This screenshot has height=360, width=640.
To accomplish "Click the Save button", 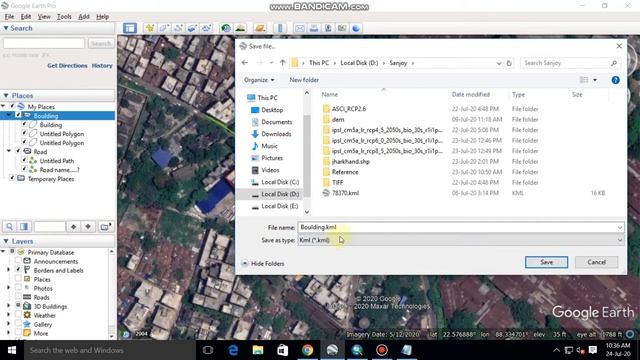I will click(546, 262).
